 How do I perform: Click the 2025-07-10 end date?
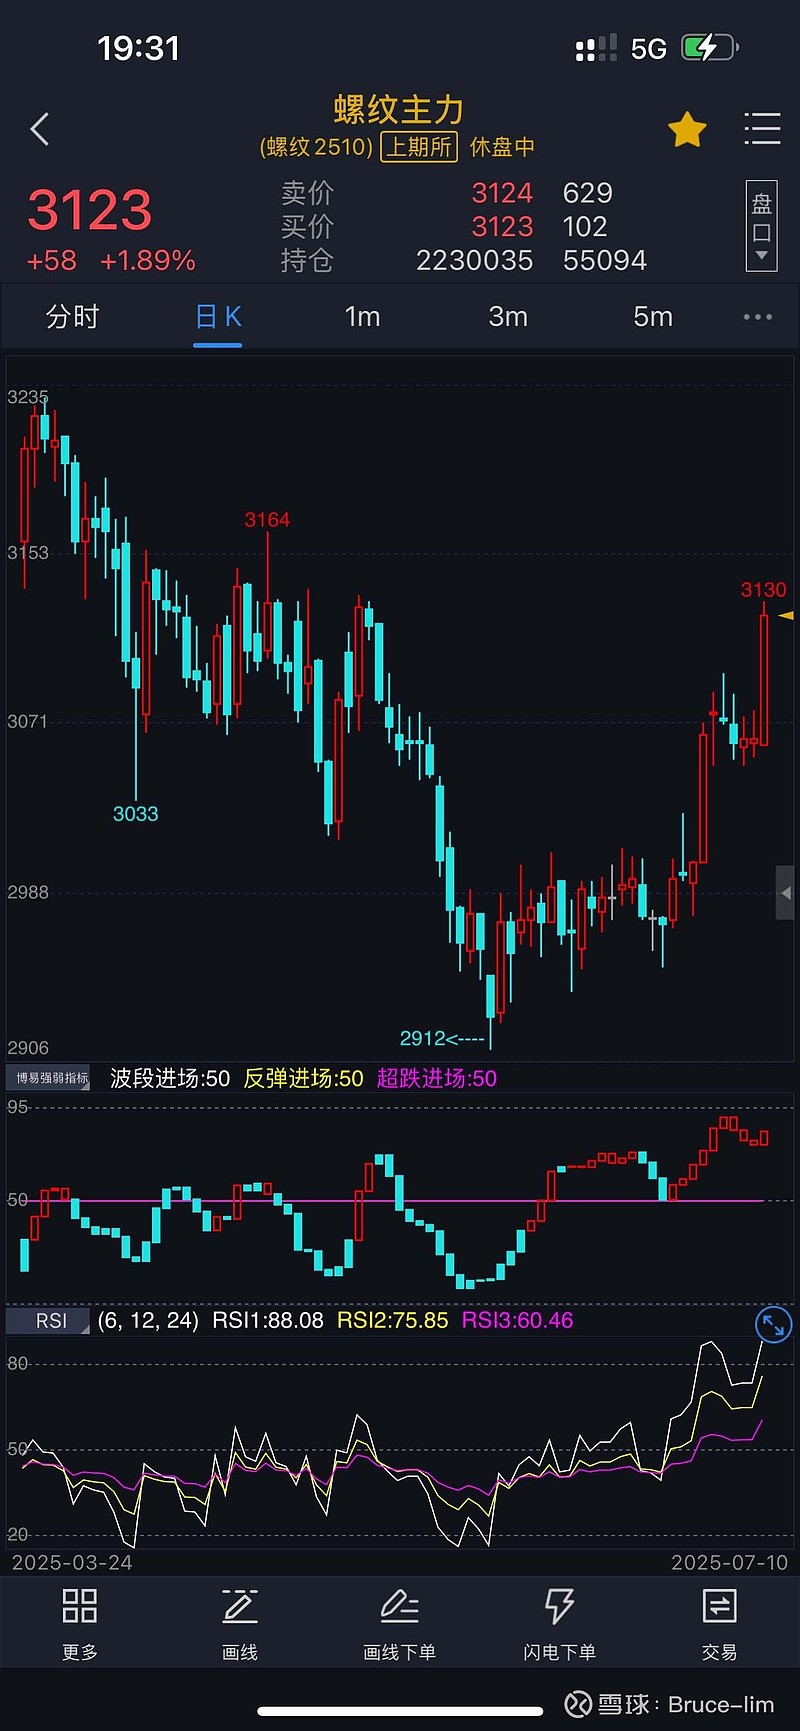(729, 1562)
